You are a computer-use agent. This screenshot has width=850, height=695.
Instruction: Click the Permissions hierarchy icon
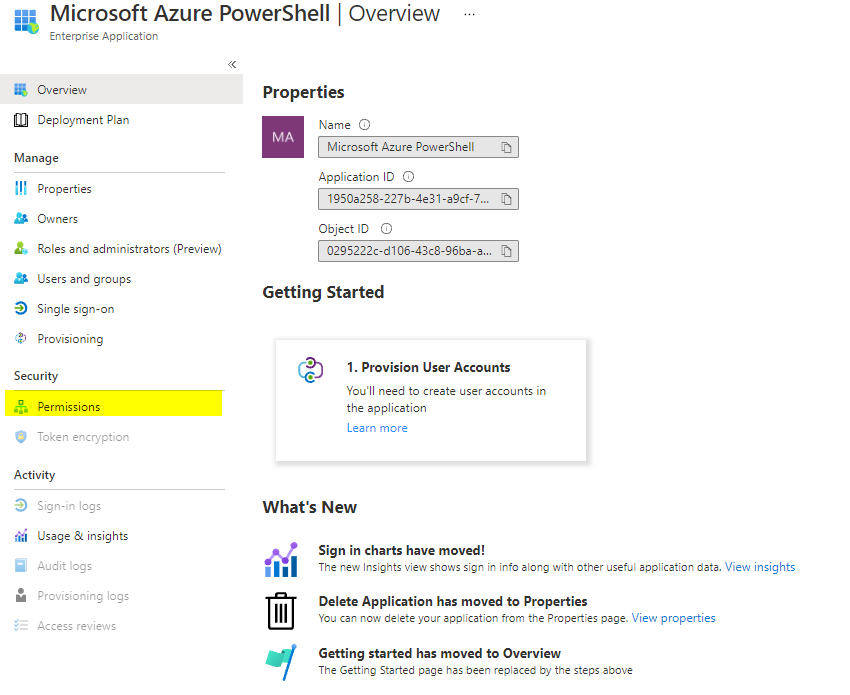pyautogui.click(x=21, y=407)
